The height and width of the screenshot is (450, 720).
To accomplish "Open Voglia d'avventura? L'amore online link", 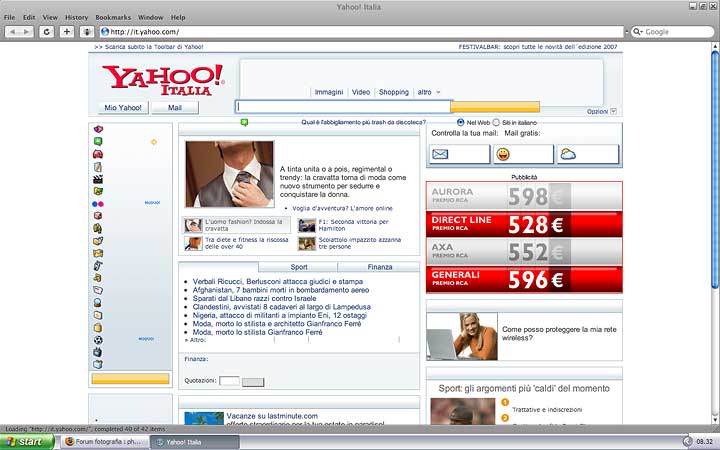I will [343, 208].
